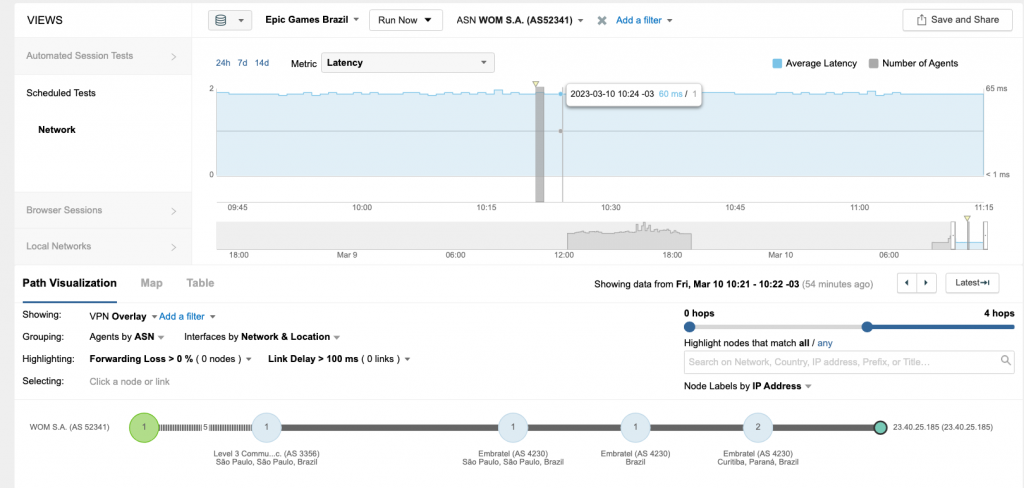Viewport: 1024px width, 488px height.
Task: Select the green WOM S.A. agent node
Action: 145,427
